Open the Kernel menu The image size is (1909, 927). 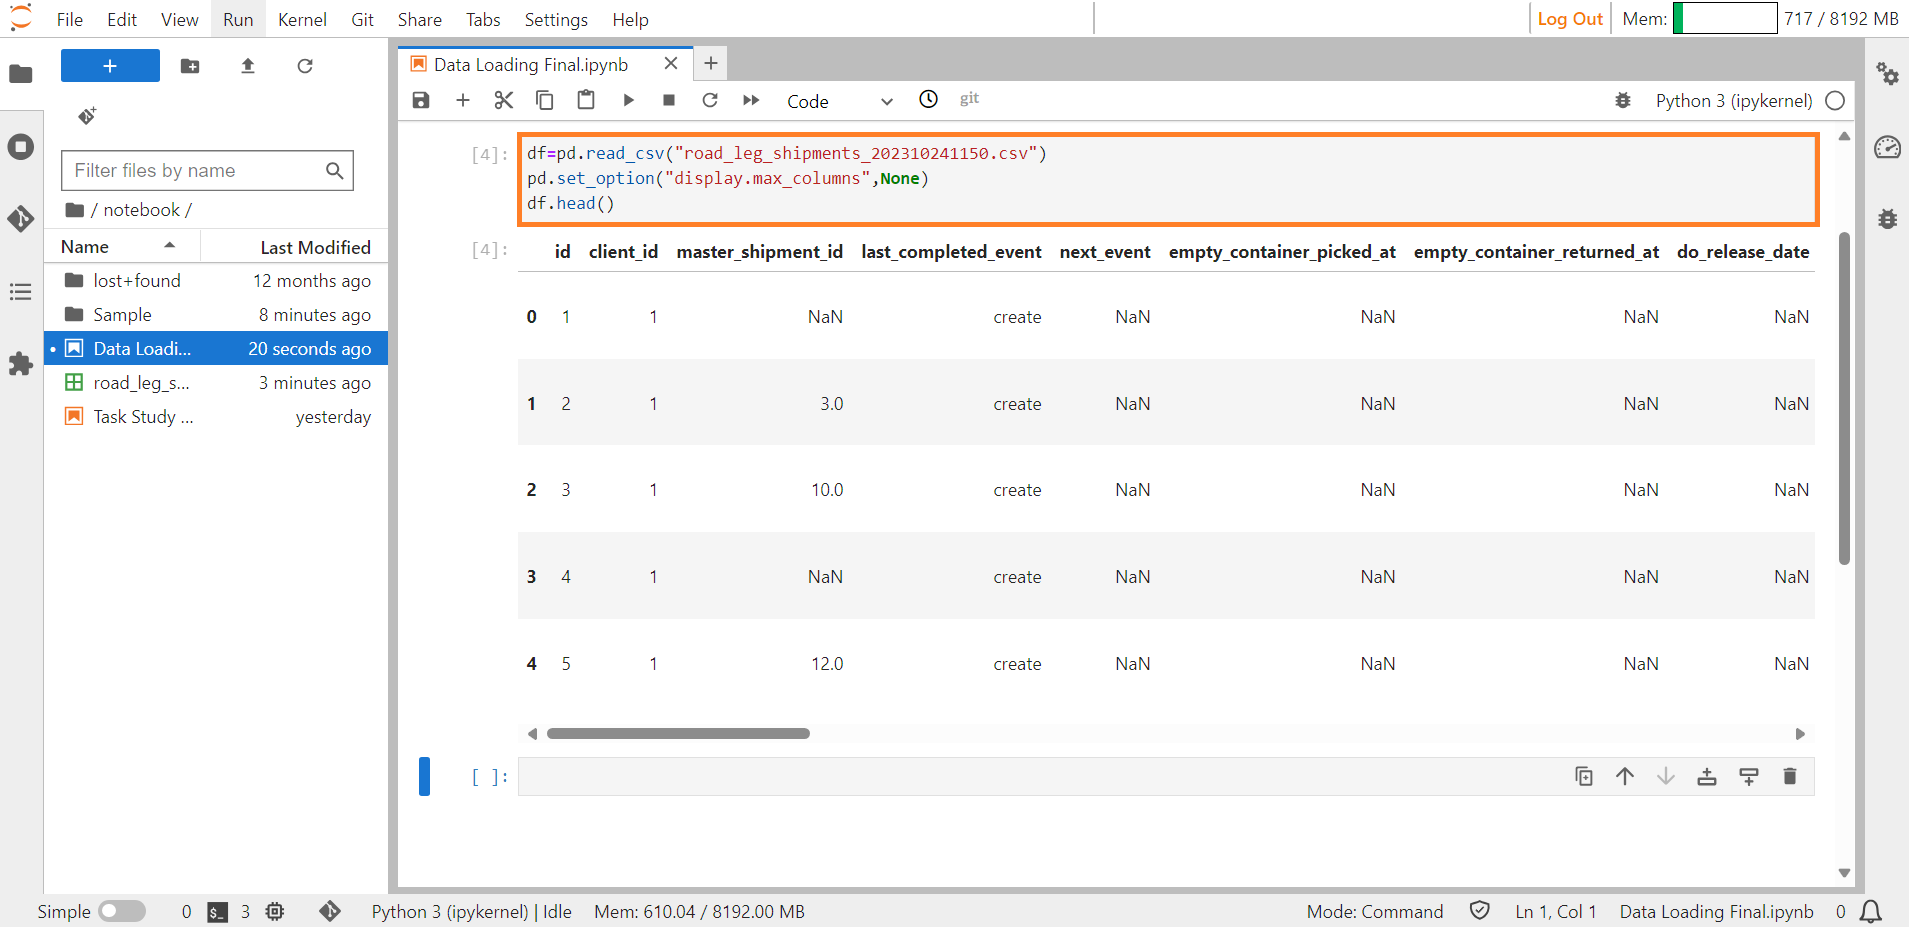pyautogui.click(x=302, y=19)
